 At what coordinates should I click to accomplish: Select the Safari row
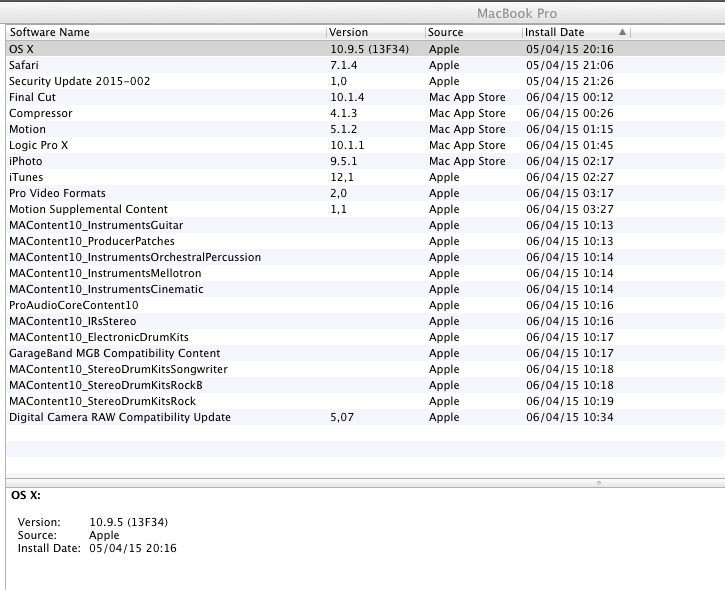pyautogui.click(x=366, y=65)
